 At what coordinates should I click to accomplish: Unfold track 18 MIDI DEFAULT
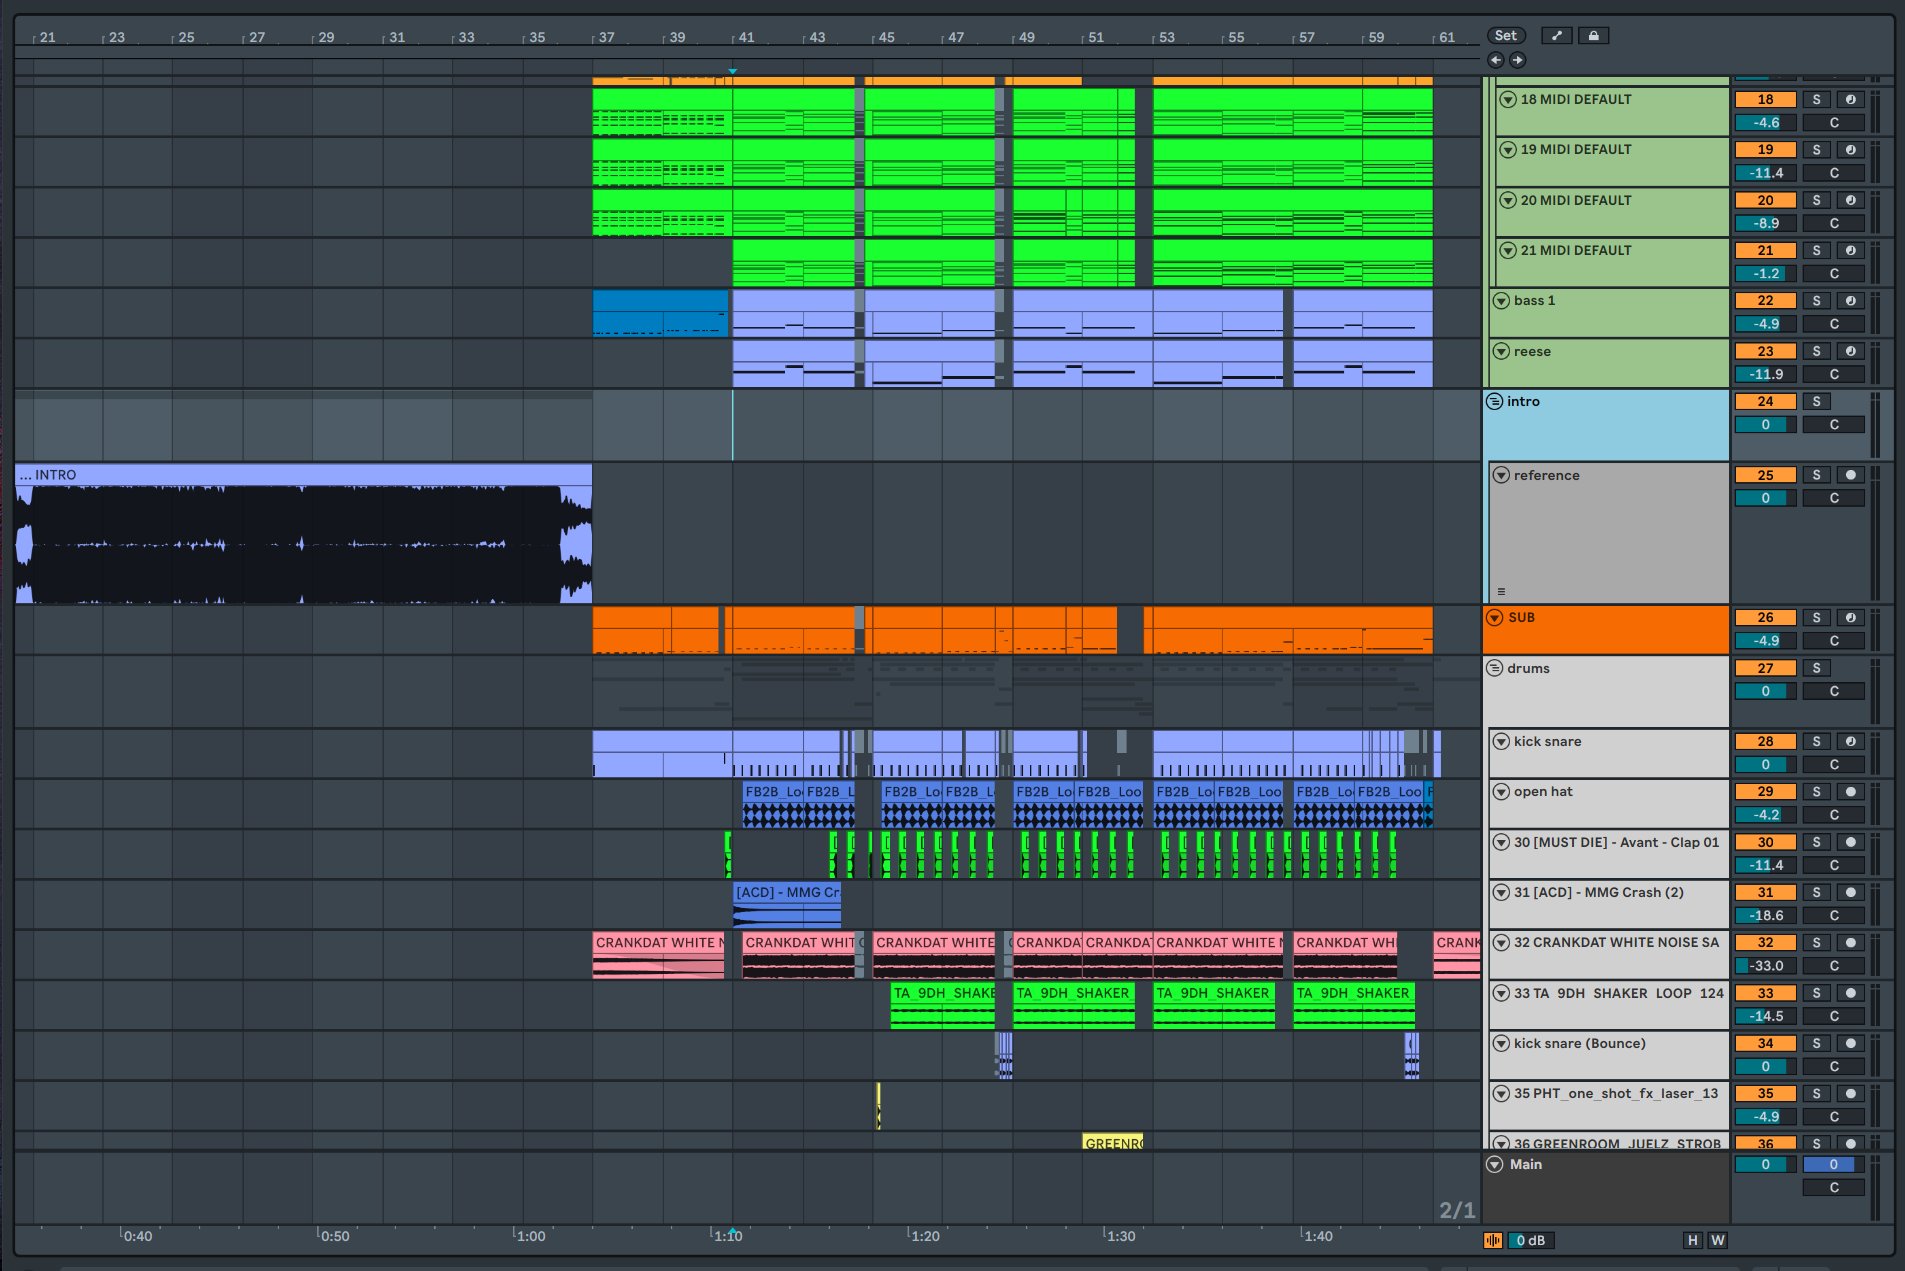click(1508, 99)
